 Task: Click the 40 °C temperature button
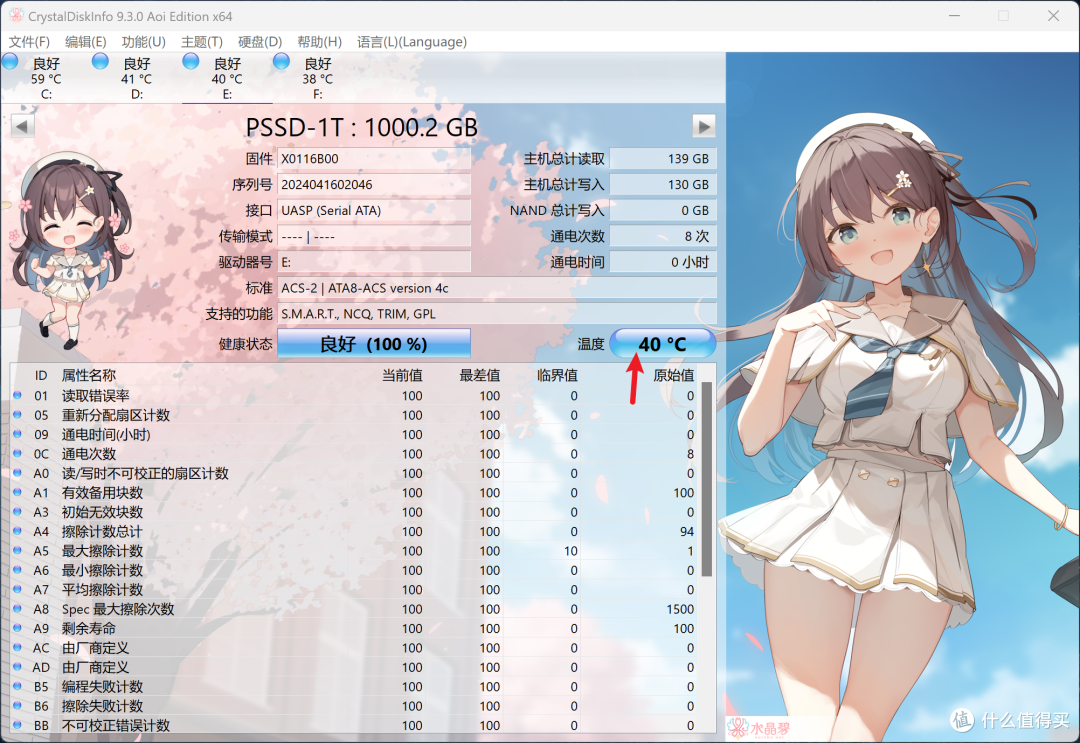point(663,344)
